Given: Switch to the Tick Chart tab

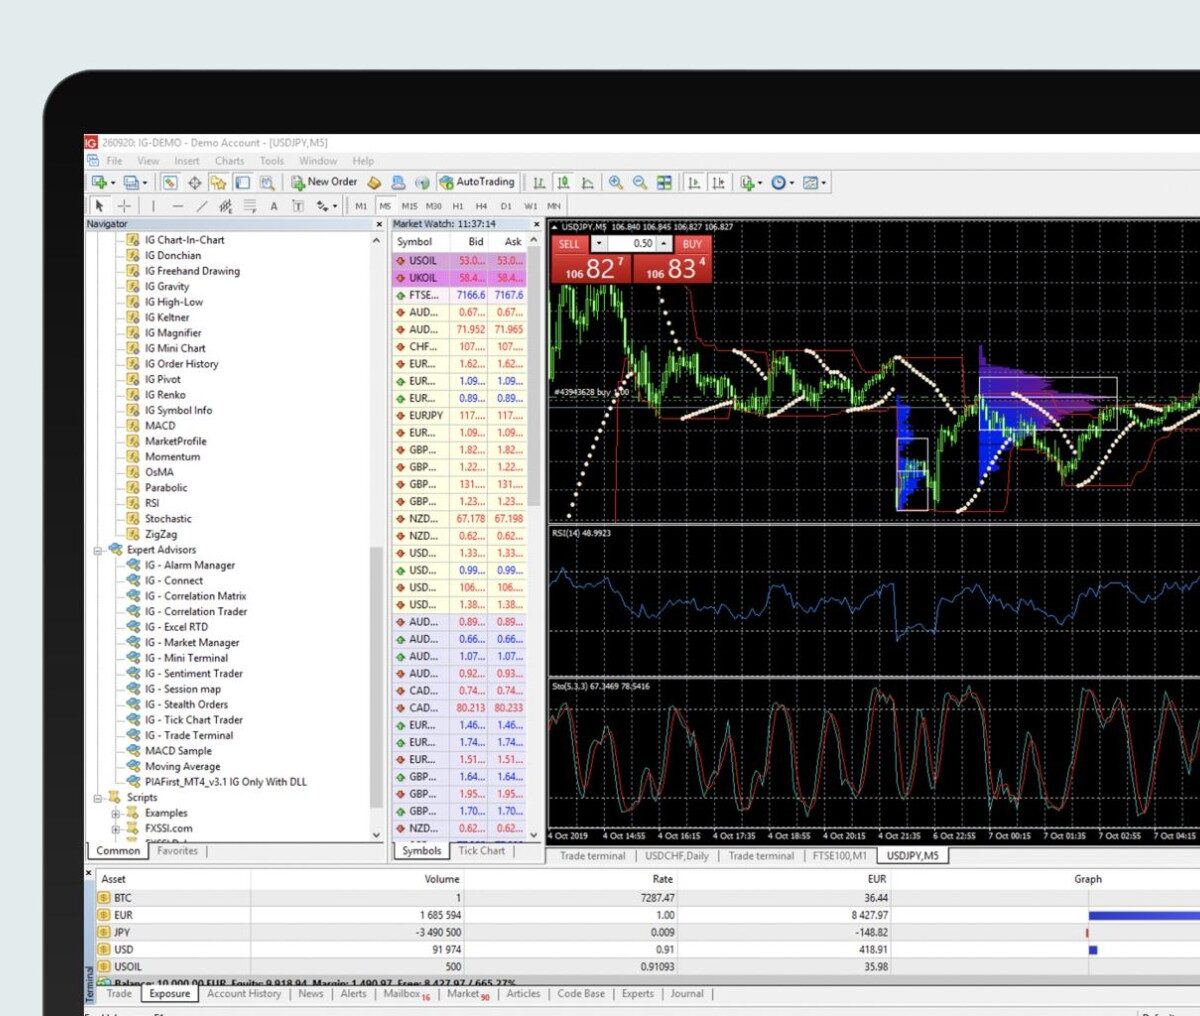Looking at the screenshot, I should [x=482, y=851].
